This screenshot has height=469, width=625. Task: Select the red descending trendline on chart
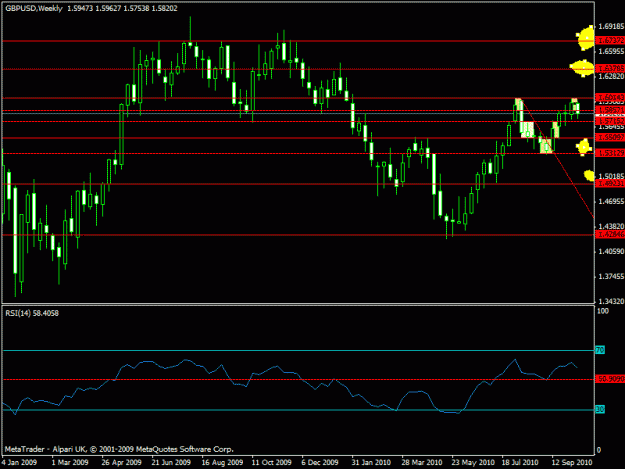point(558,159)
